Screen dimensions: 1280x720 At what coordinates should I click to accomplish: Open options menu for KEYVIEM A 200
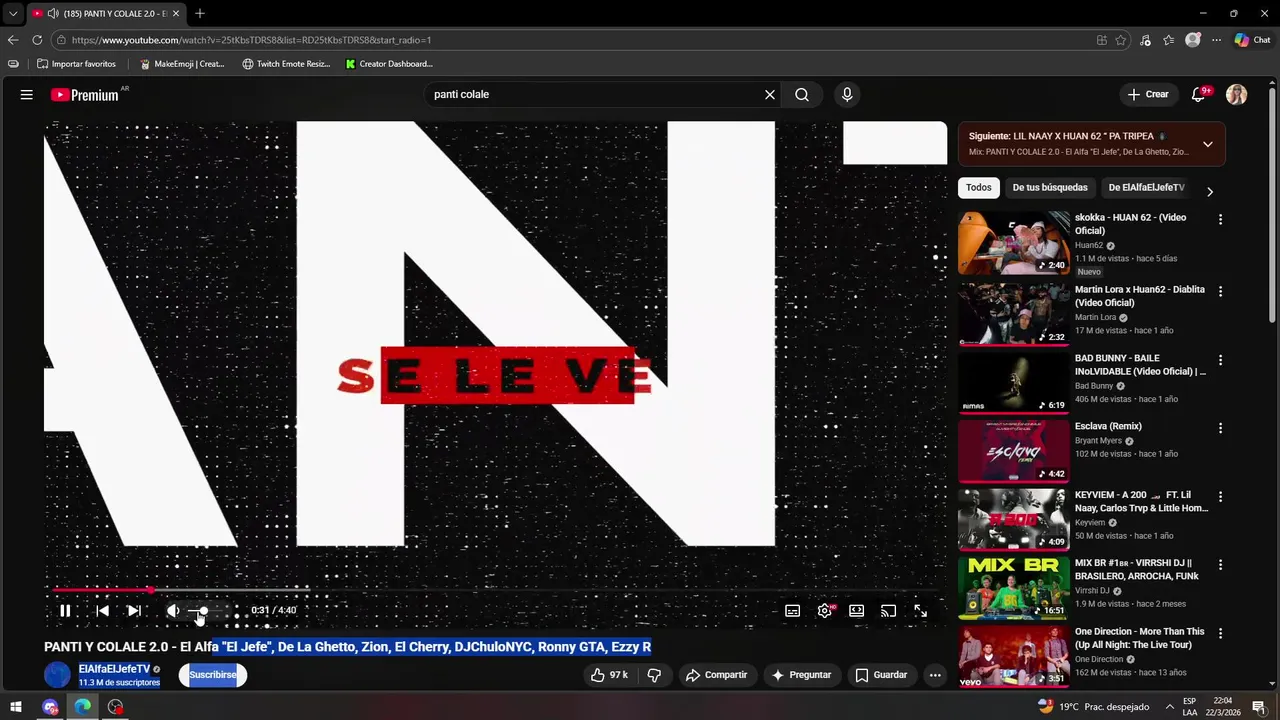1220,497
